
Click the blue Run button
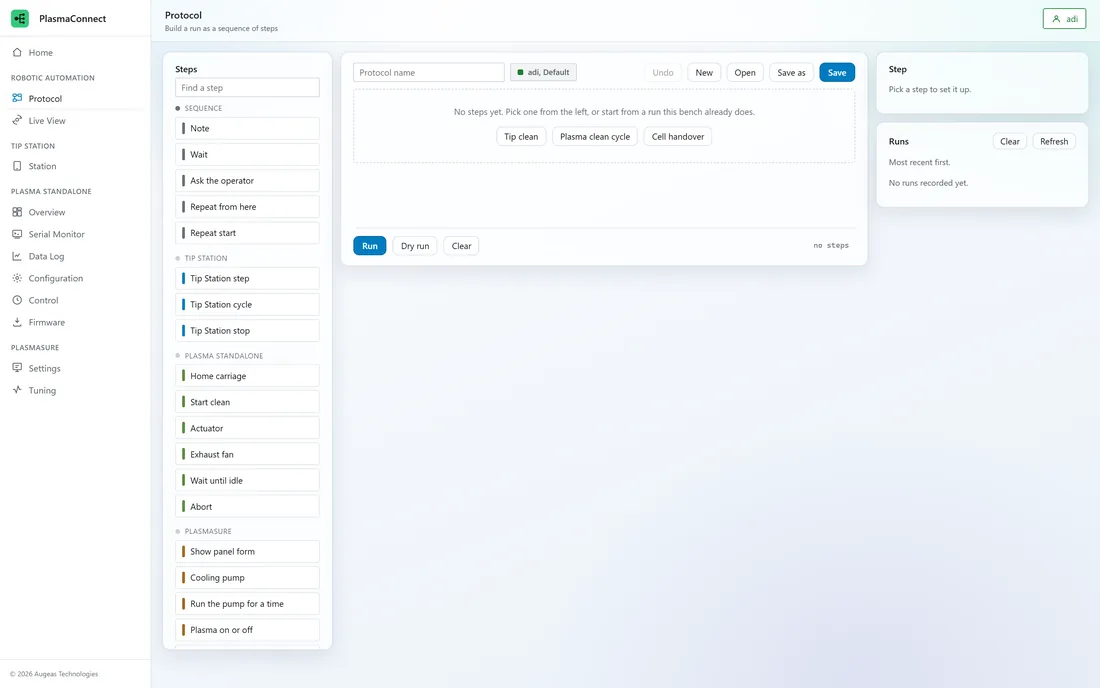pos(370,245)
